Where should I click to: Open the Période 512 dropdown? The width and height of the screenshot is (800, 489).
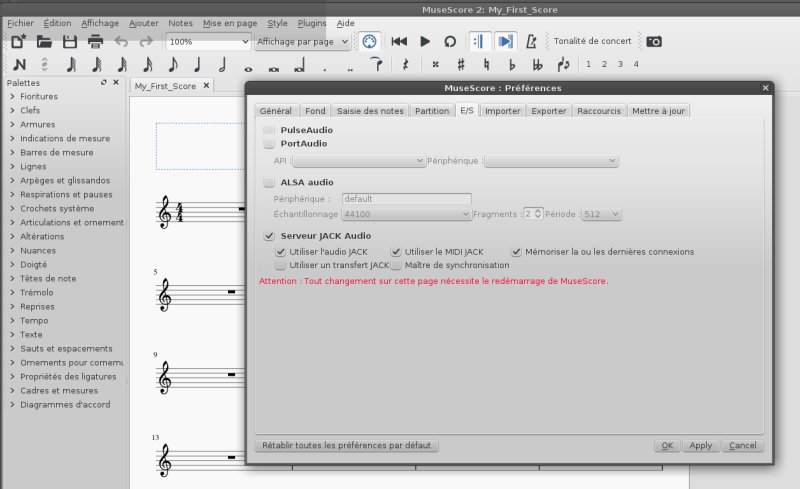tap(602, 214)
